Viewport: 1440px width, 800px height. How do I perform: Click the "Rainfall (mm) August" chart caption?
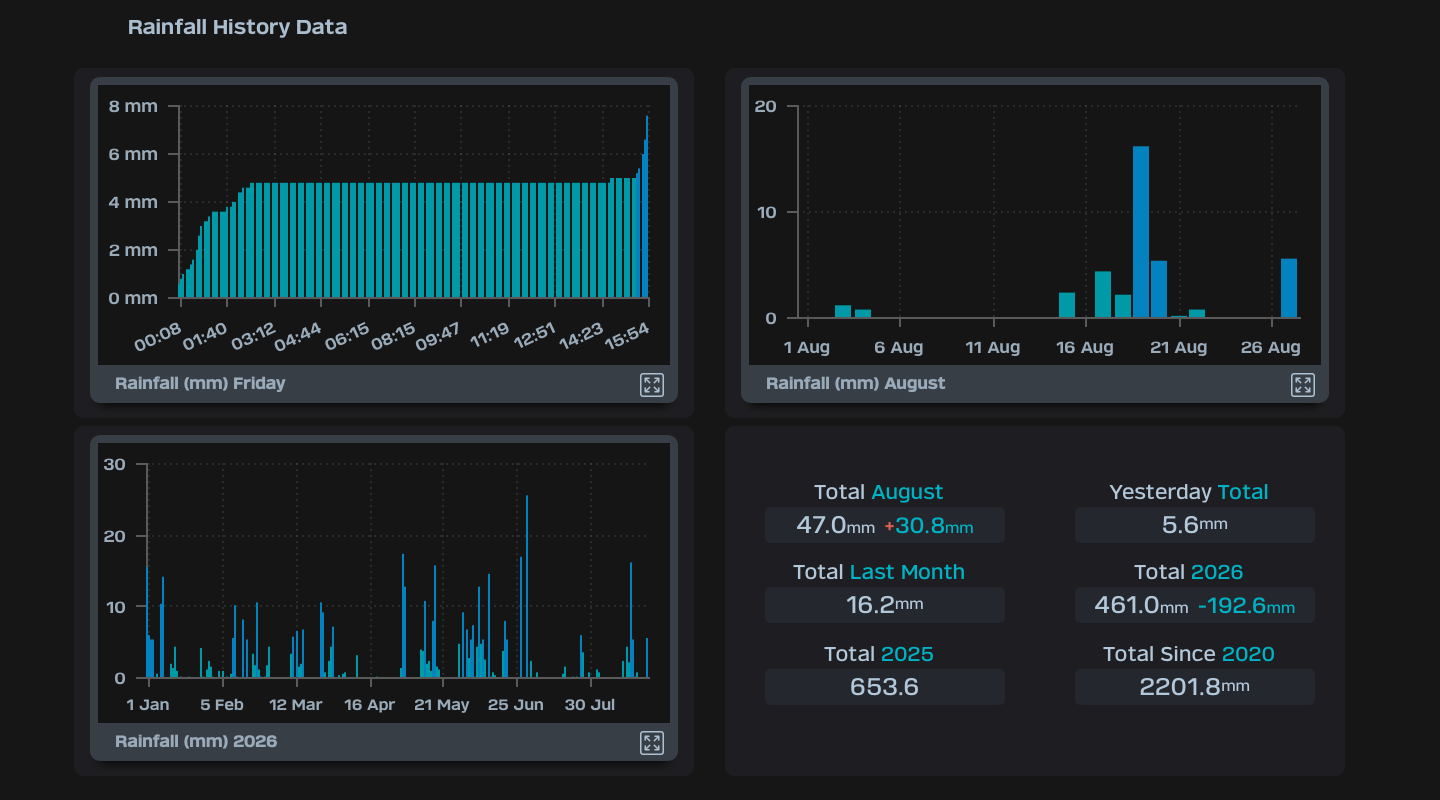(855, 383)
